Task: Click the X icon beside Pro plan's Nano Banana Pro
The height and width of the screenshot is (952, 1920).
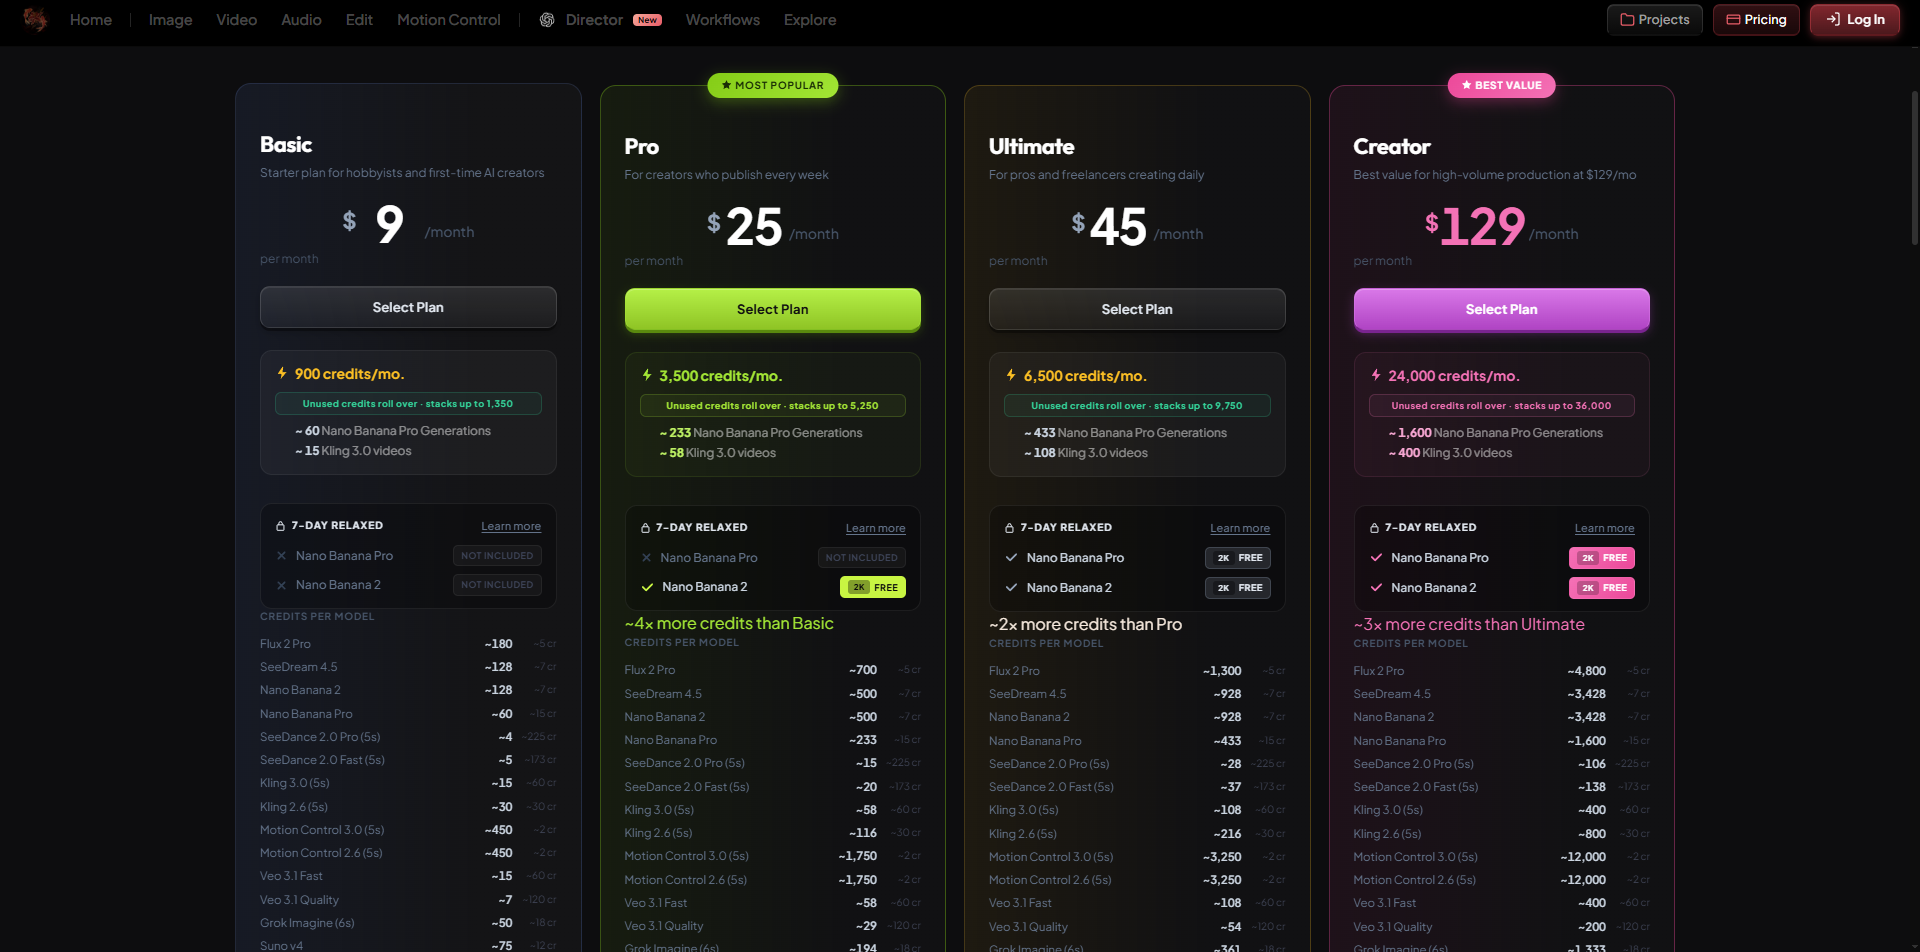Action: (646, 558)
